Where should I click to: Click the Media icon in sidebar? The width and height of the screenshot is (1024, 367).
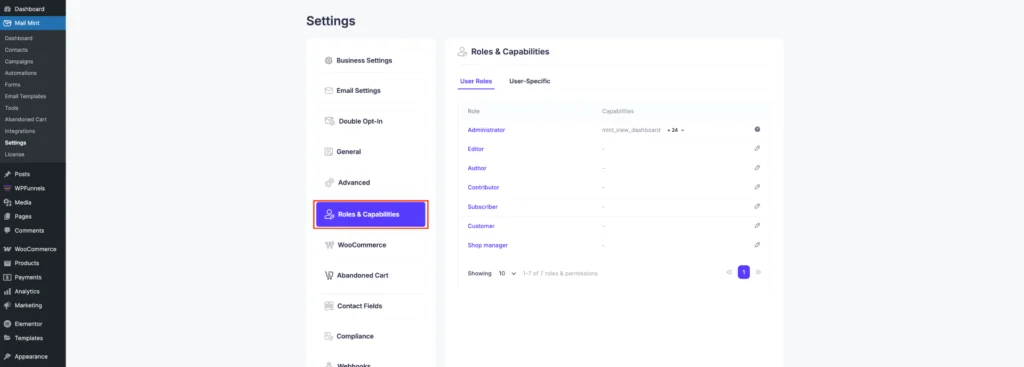click(x=7, y=202)
